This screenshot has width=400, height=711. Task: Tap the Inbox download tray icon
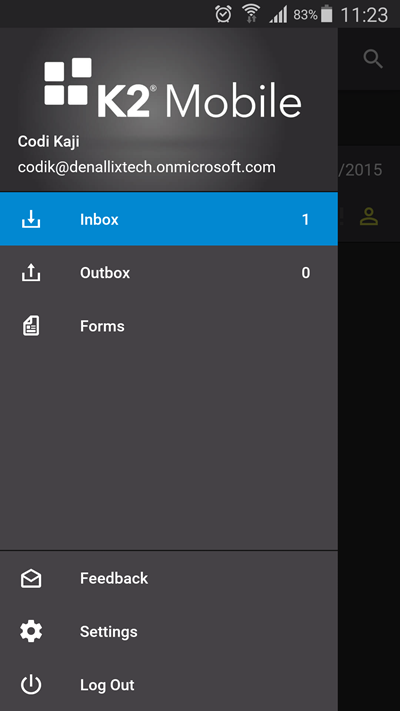pos(31,219)
